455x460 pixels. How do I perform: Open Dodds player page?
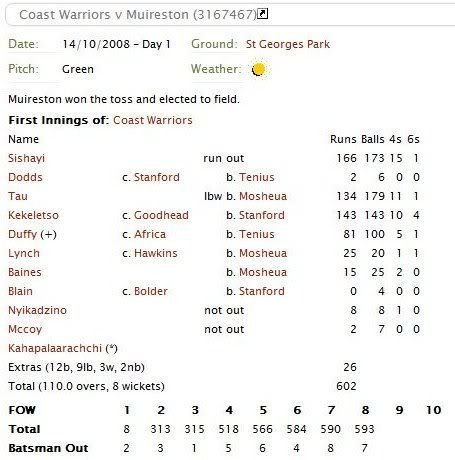pyautogui.click(x=25, y=177)
